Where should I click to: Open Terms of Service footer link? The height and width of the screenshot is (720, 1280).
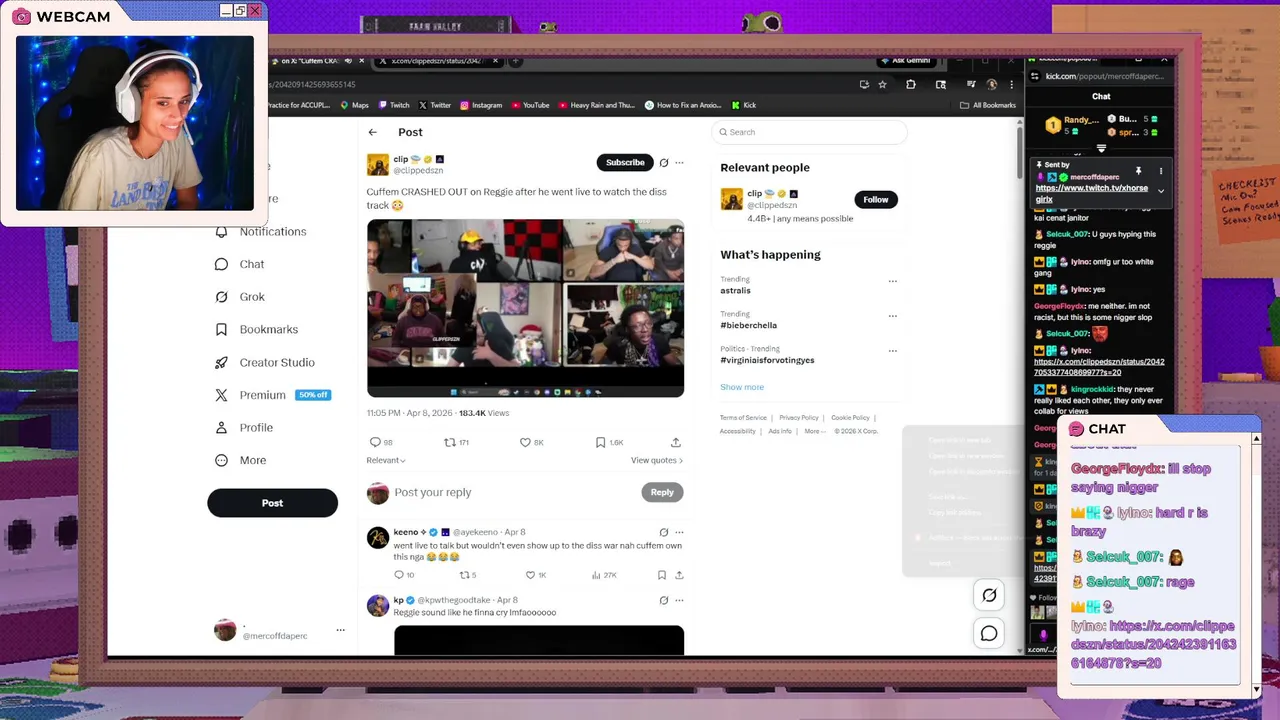743,418
